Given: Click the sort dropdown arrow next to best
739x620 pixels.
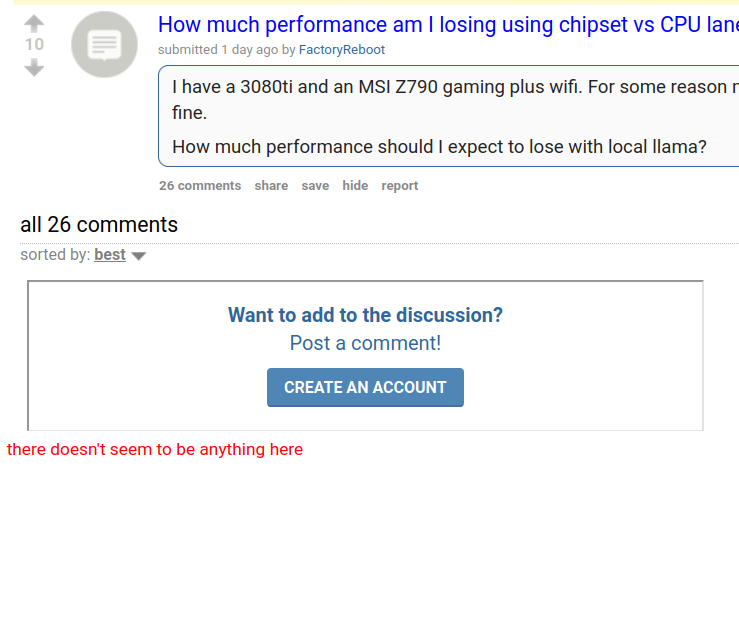Looking at the screenshot, I should 139,256.
